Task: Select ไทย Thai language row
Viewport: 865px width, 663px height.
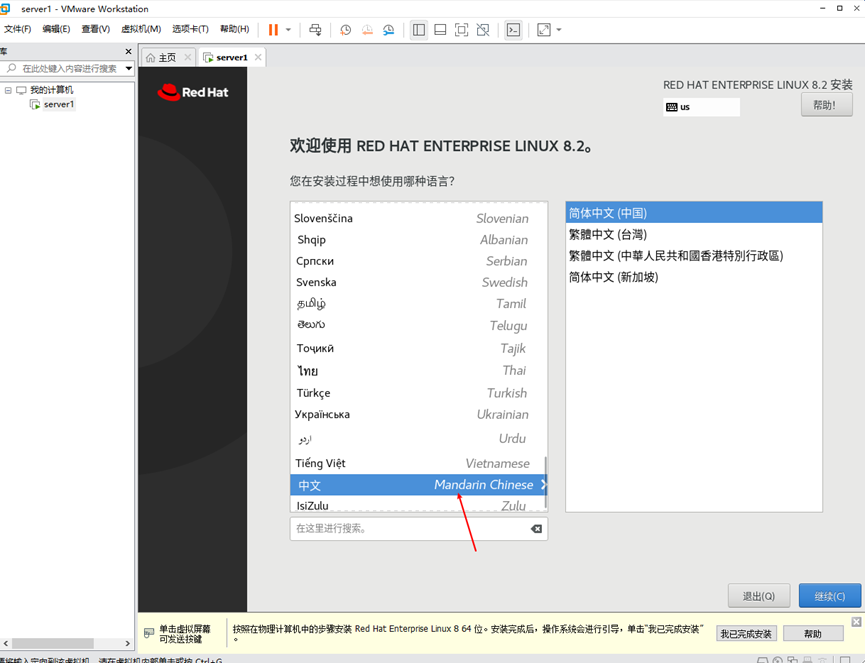Action: tap(418, 371)
